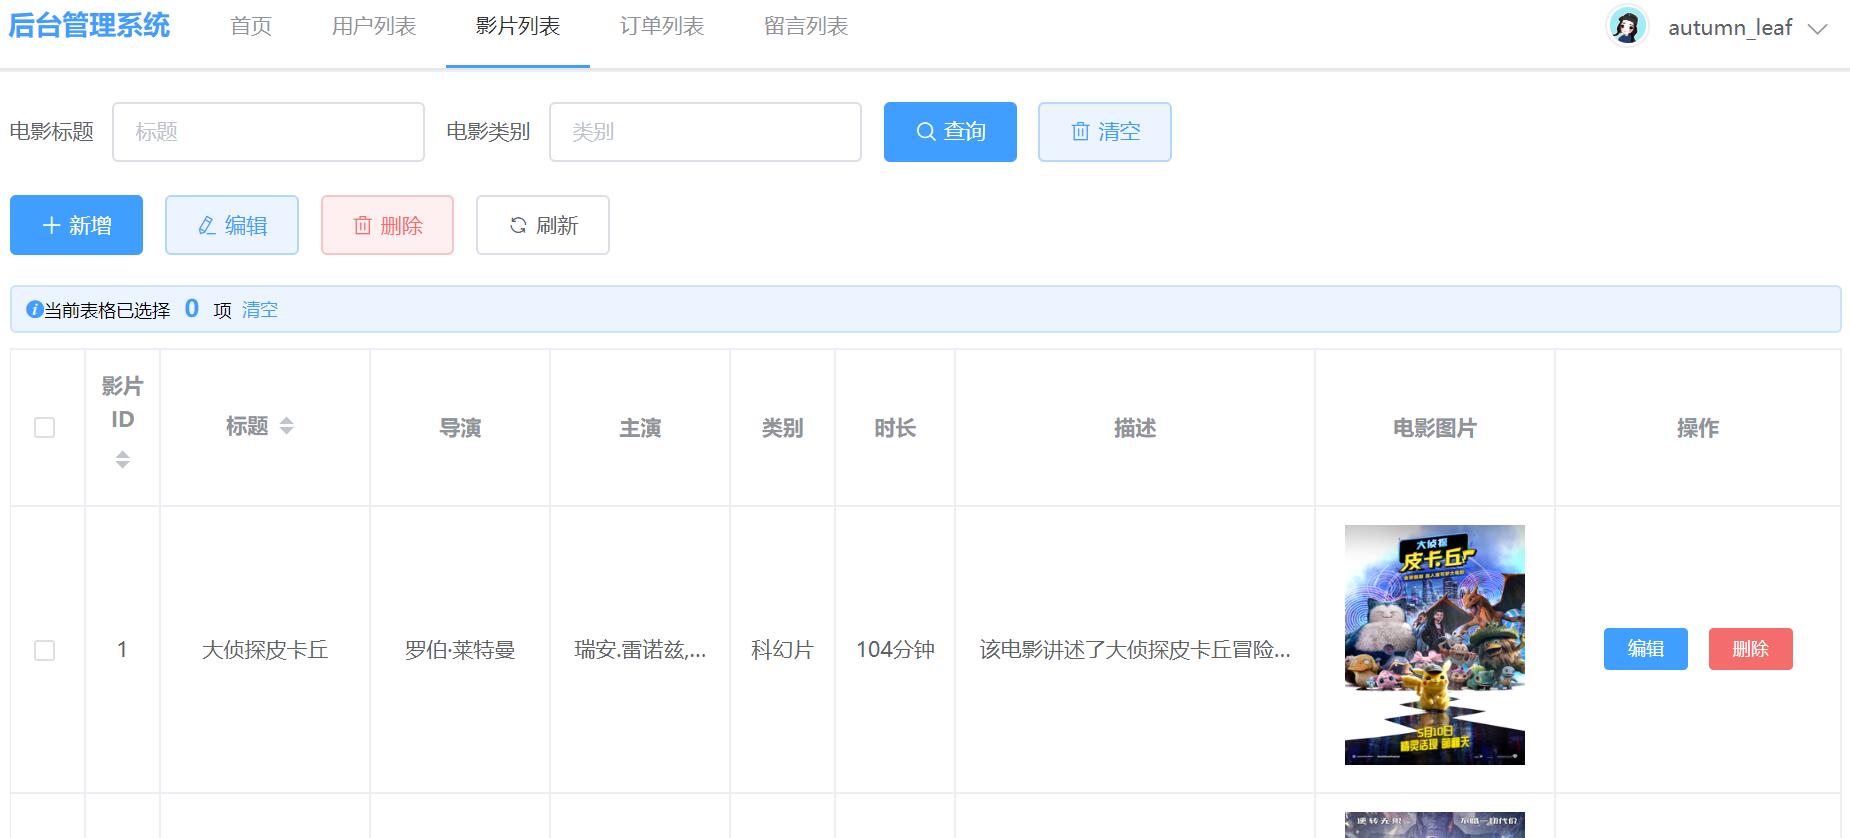Click the 时长 column header

pos(895,428)
